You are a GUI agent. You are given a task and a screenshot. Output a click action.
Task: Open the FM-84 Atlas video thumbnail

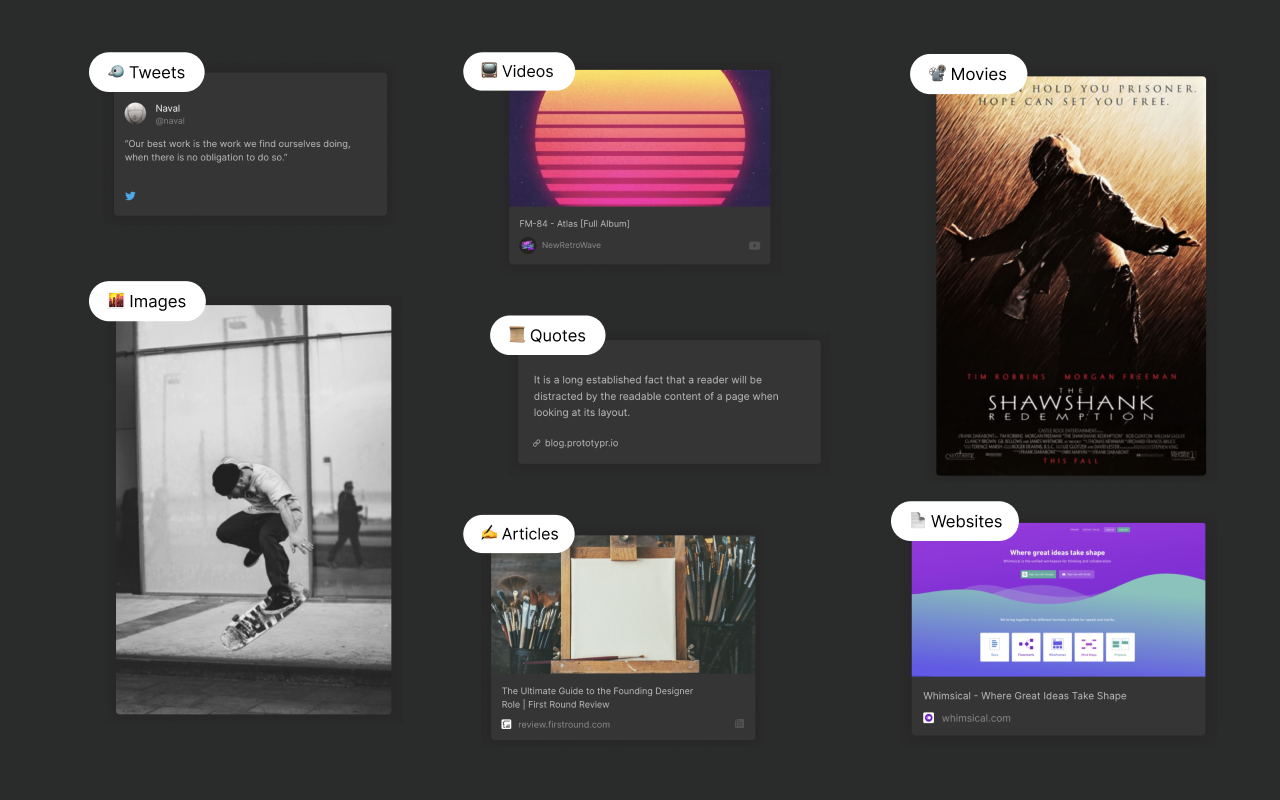640,138
